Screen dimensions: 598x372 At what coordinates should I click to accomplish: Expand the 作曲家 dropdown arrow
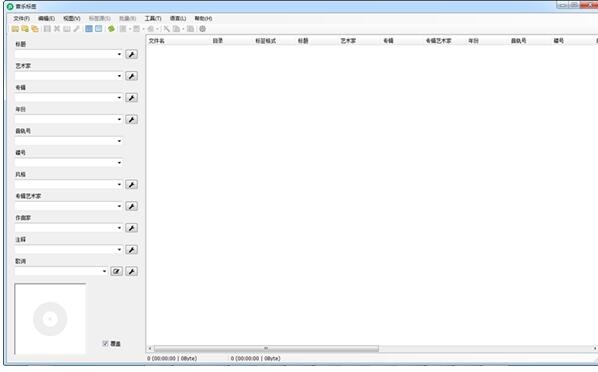119,228
